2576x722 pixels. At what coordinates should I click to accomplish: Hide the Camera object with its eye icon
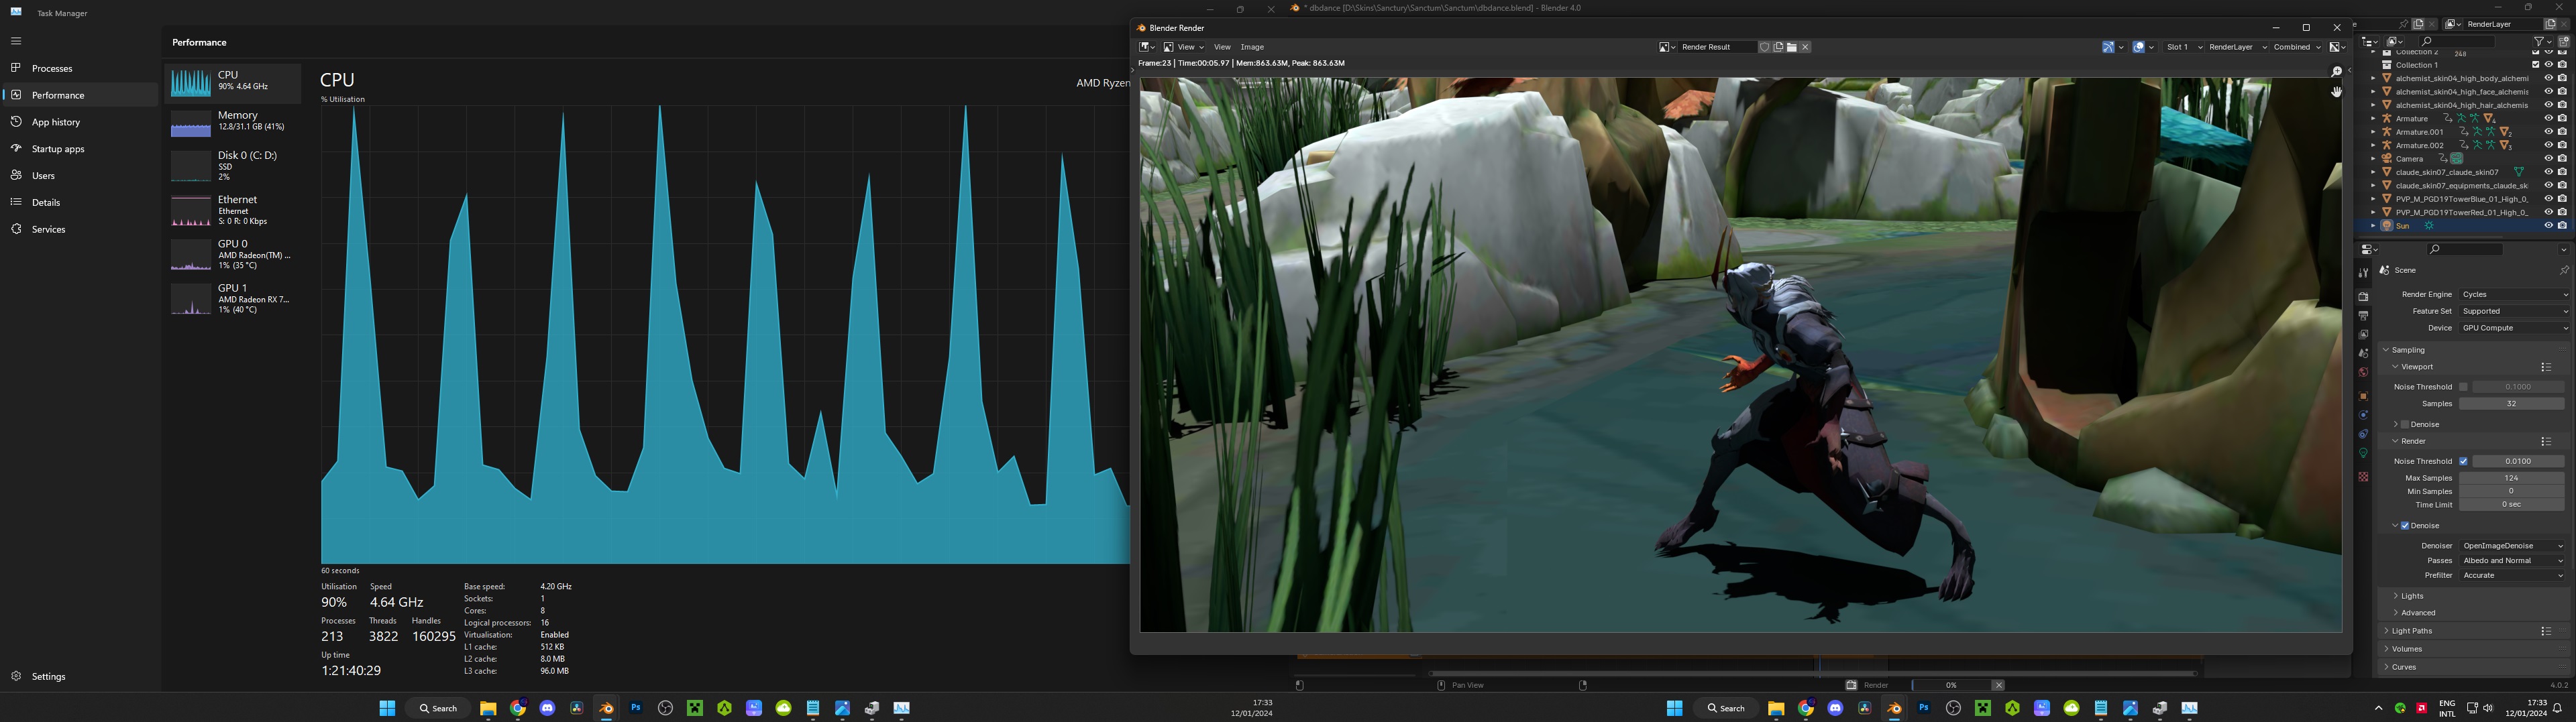point(2548,158)
